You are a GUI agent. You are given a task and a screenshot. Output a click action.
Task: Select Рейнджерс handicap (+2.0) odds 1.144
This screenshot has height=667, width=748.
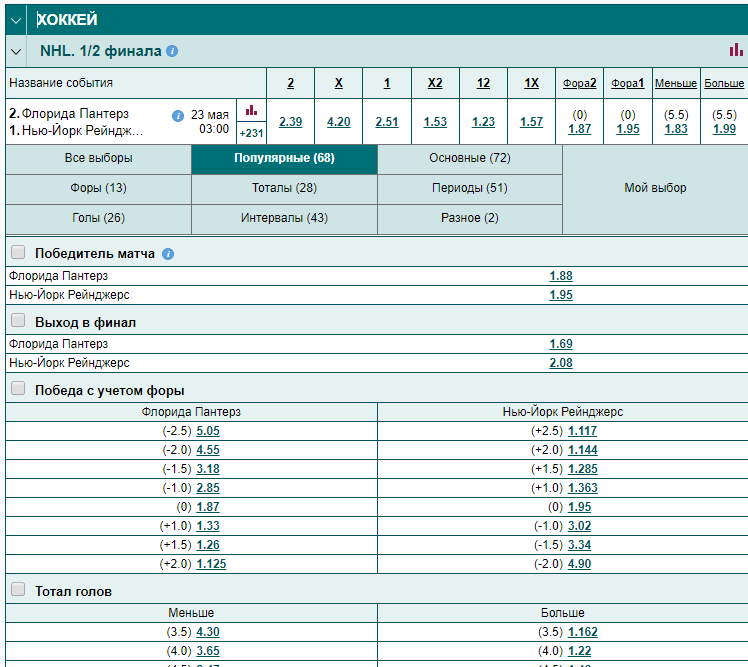tap(582, 450)
